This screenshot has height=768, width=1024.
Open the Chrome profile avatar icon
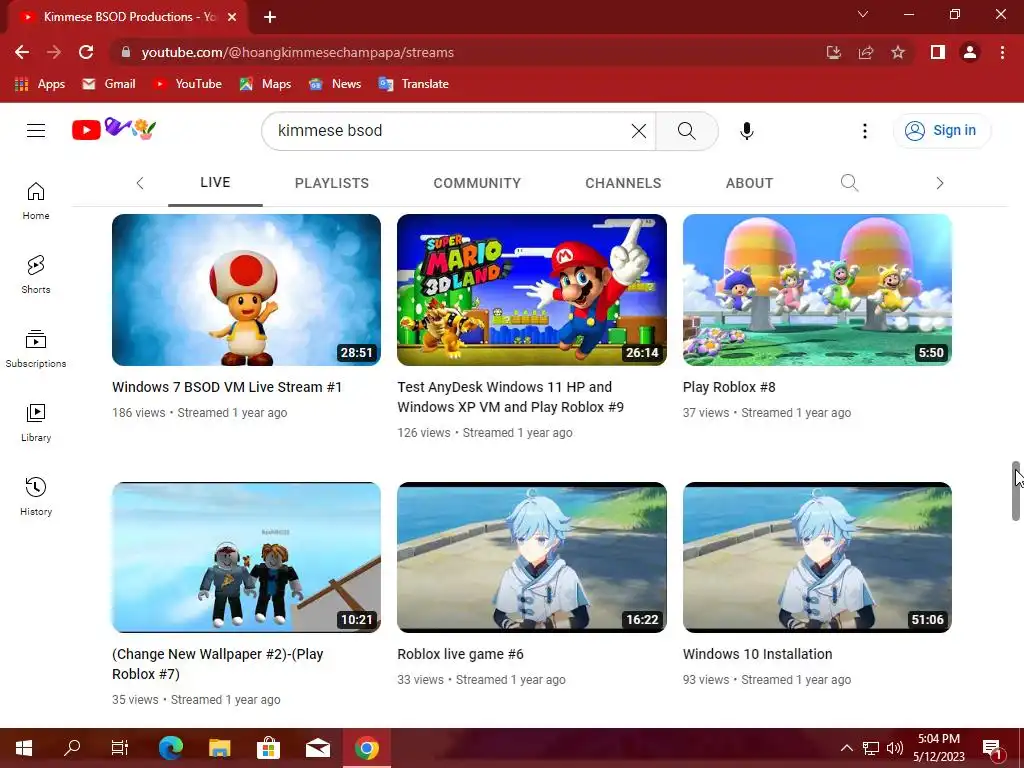pyautogui.click(x=970, y=52)
